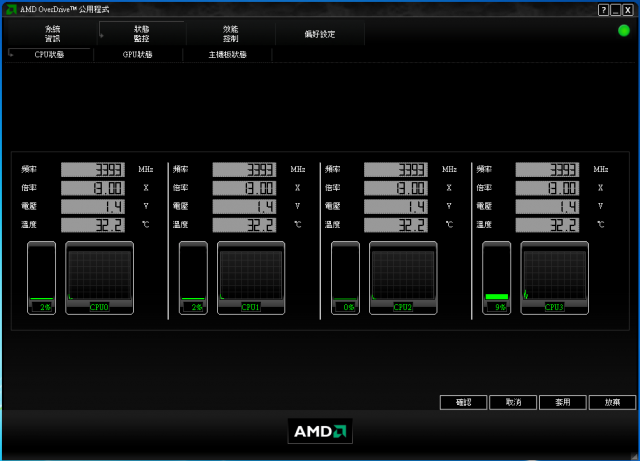640x461 pixels.
Task: Select the CPU狀態 sub-tab
Action: coord(49,54)
